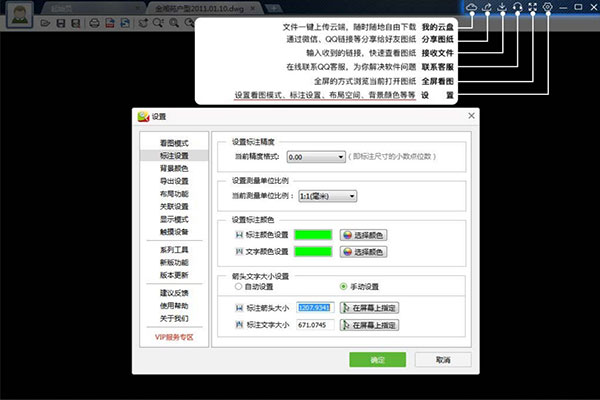Click the rotate view toolbar icon
The width and height of the screenshot is (600, 400).
tap(143, 23)
